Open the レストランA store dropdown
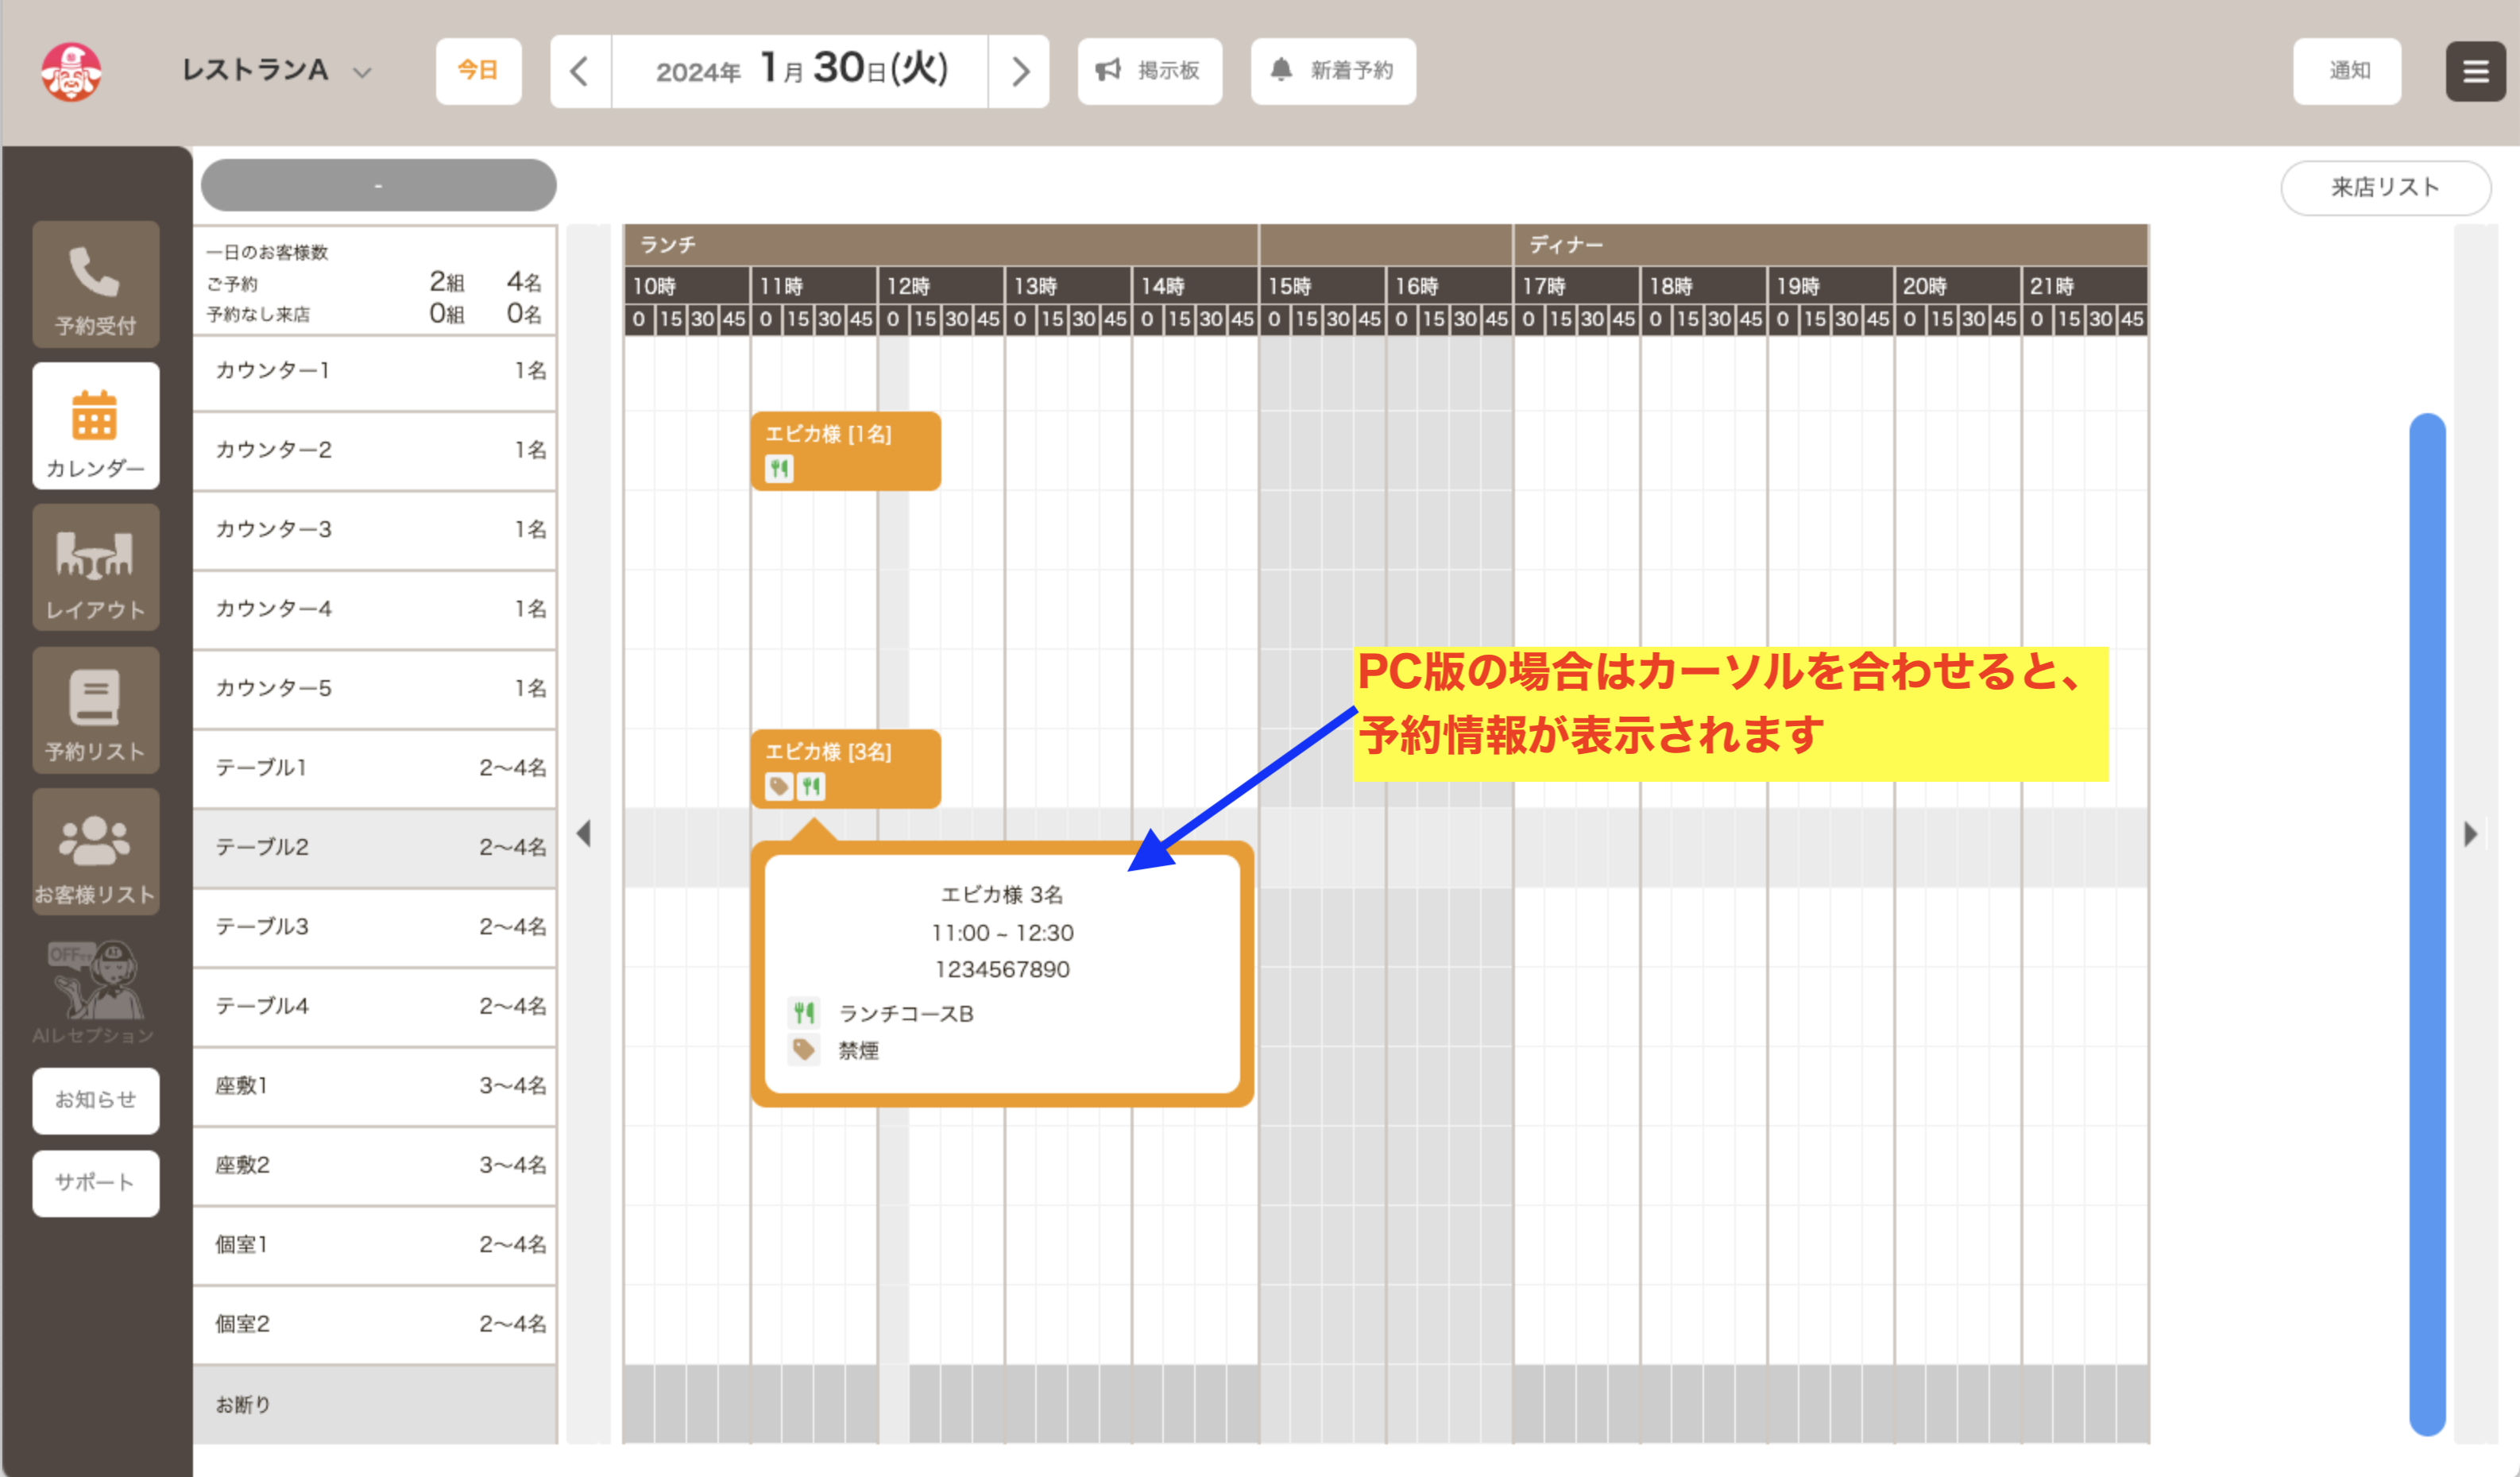This screenshot has width=2520, height=1477. click(x=276, y=71)
